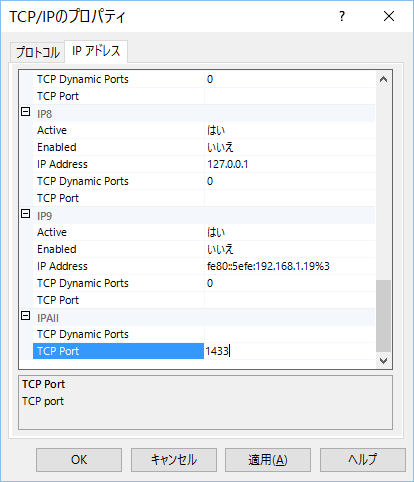Image resolution: width=414 pixels, height=482 pixels.
Task: Collapse the IP9 section
Action: pyautogui.click(x=26, y=214)
